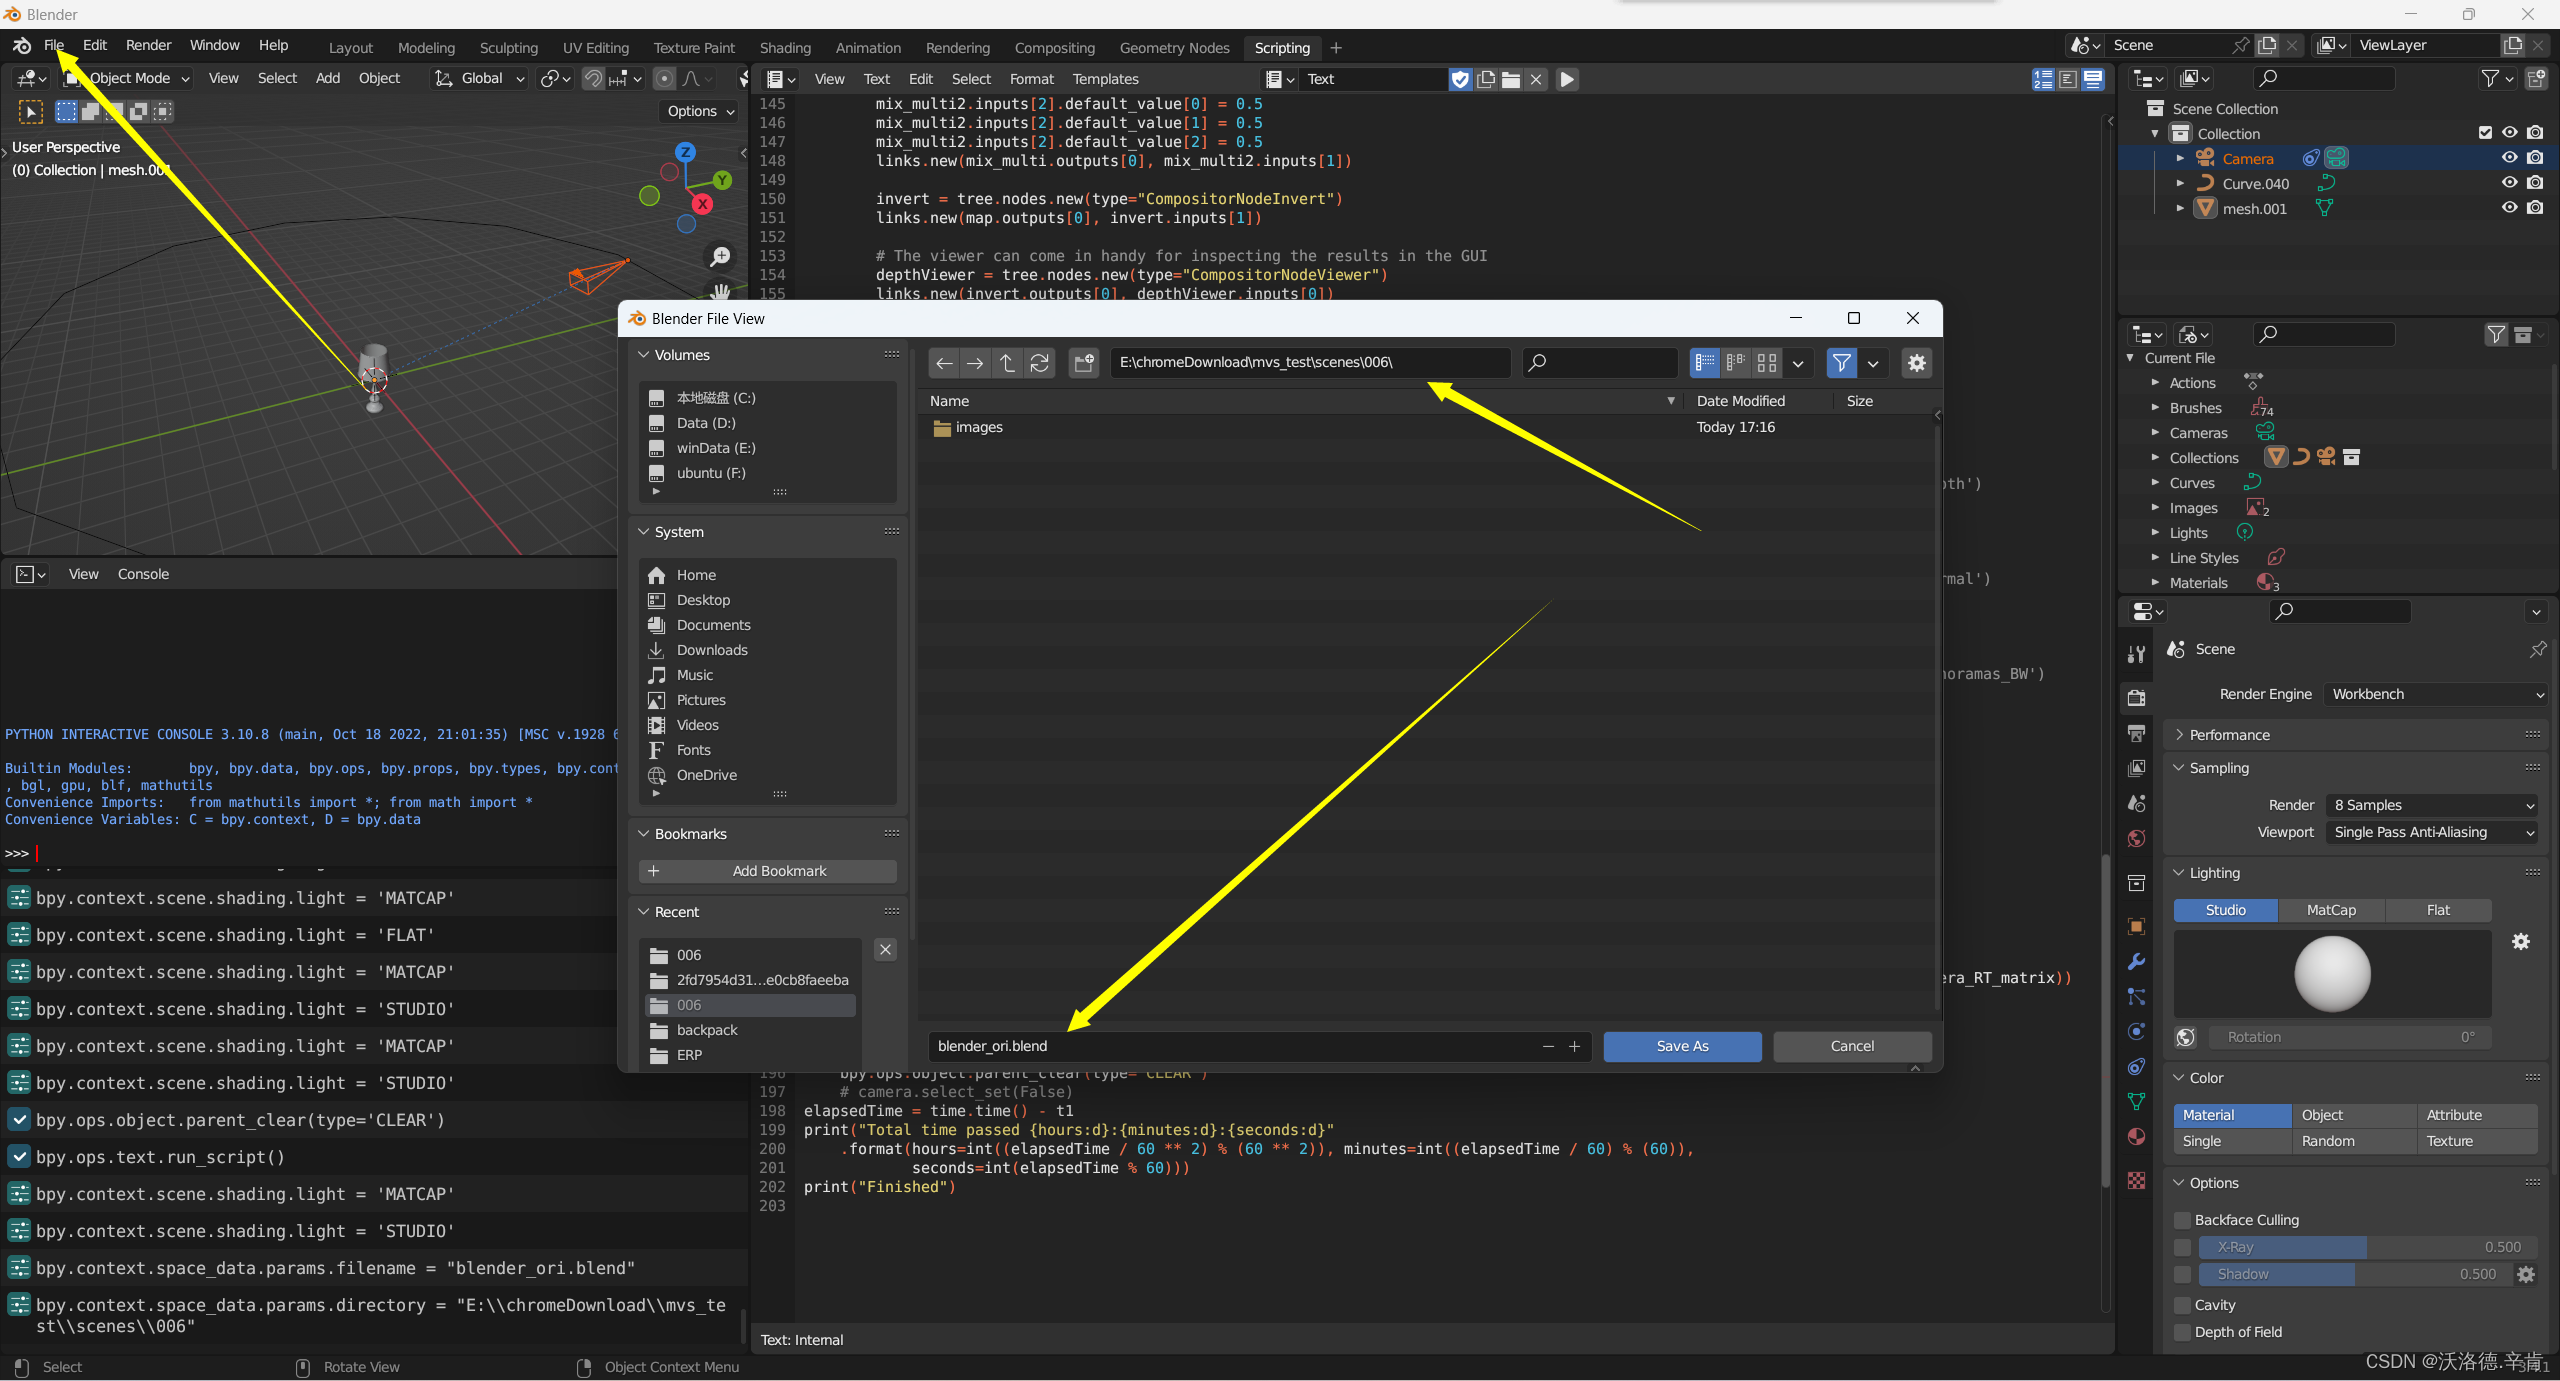Enable Backface Culling checkbox
The width and height of the screenshot is (2560, 1381).
2181,1218
